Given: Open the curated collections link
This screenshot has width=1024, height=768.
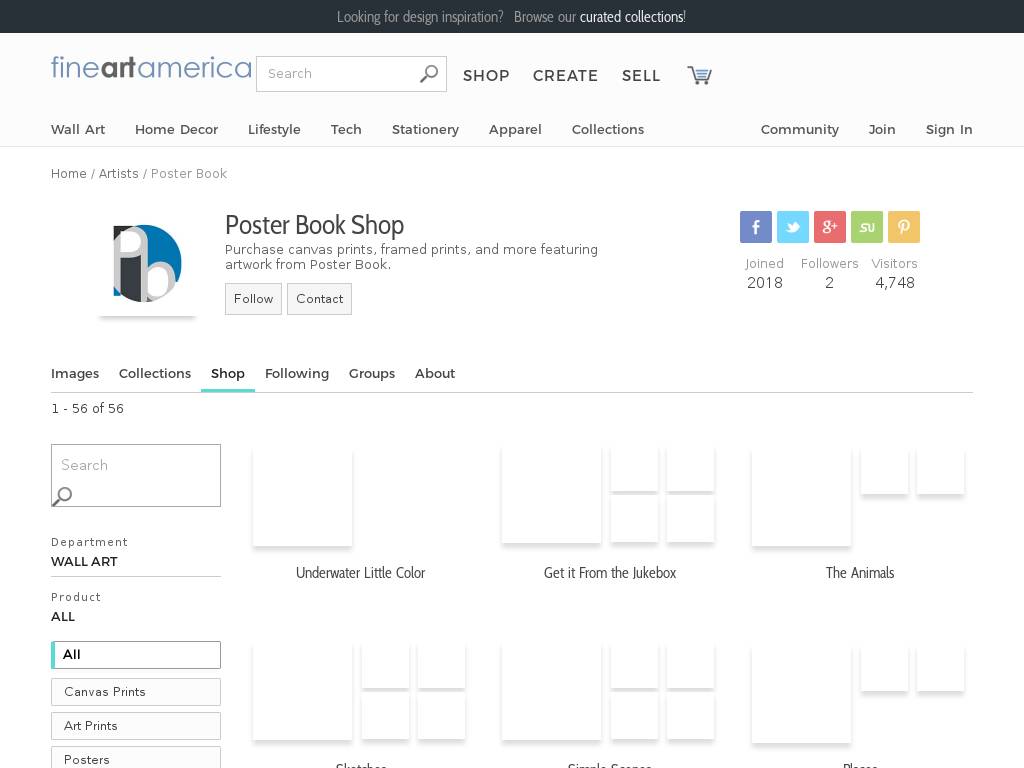Looking at the screenshot, I should (x=631, y=17).
